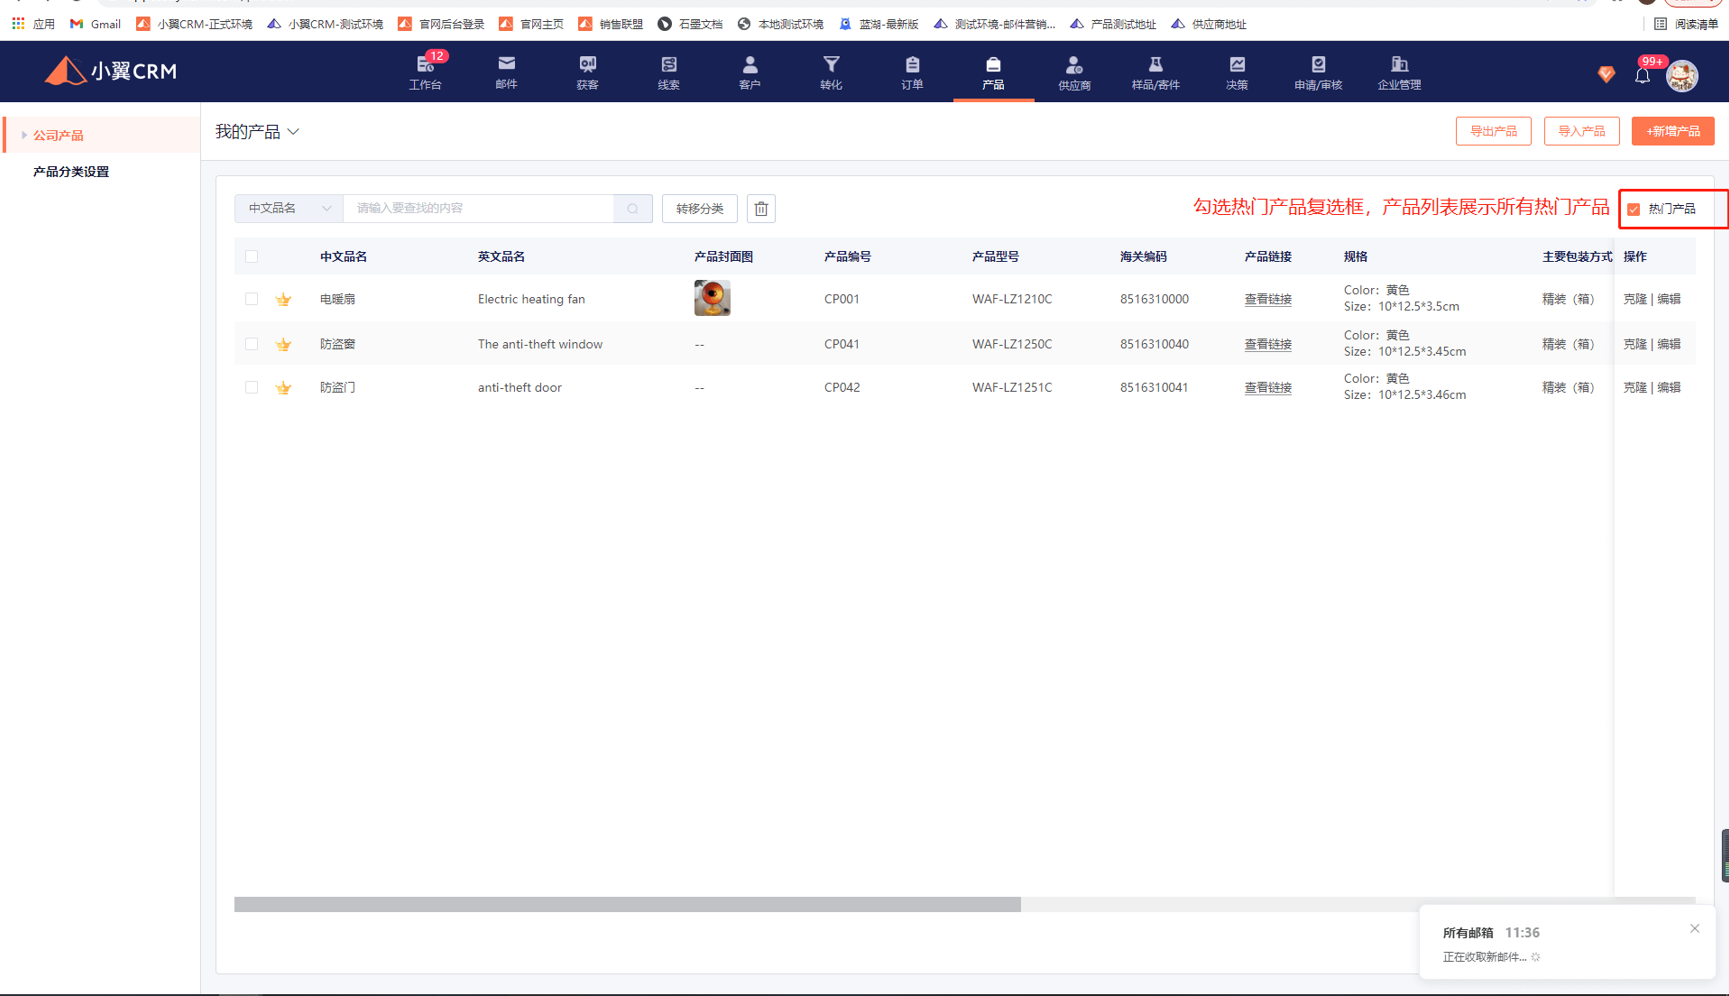Open the 中文品名 search field dropdown
Screen dimensions: 1729x996
coord(289,208)
